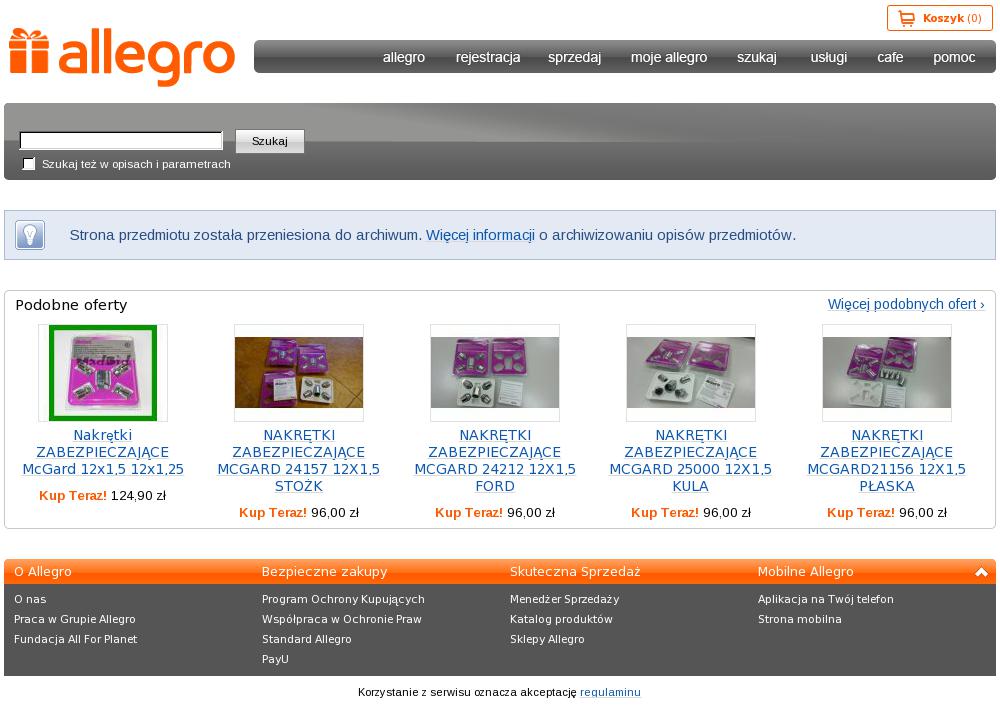Open Strona mobilna footer link
1000x712 pixels.
[800, 619]
